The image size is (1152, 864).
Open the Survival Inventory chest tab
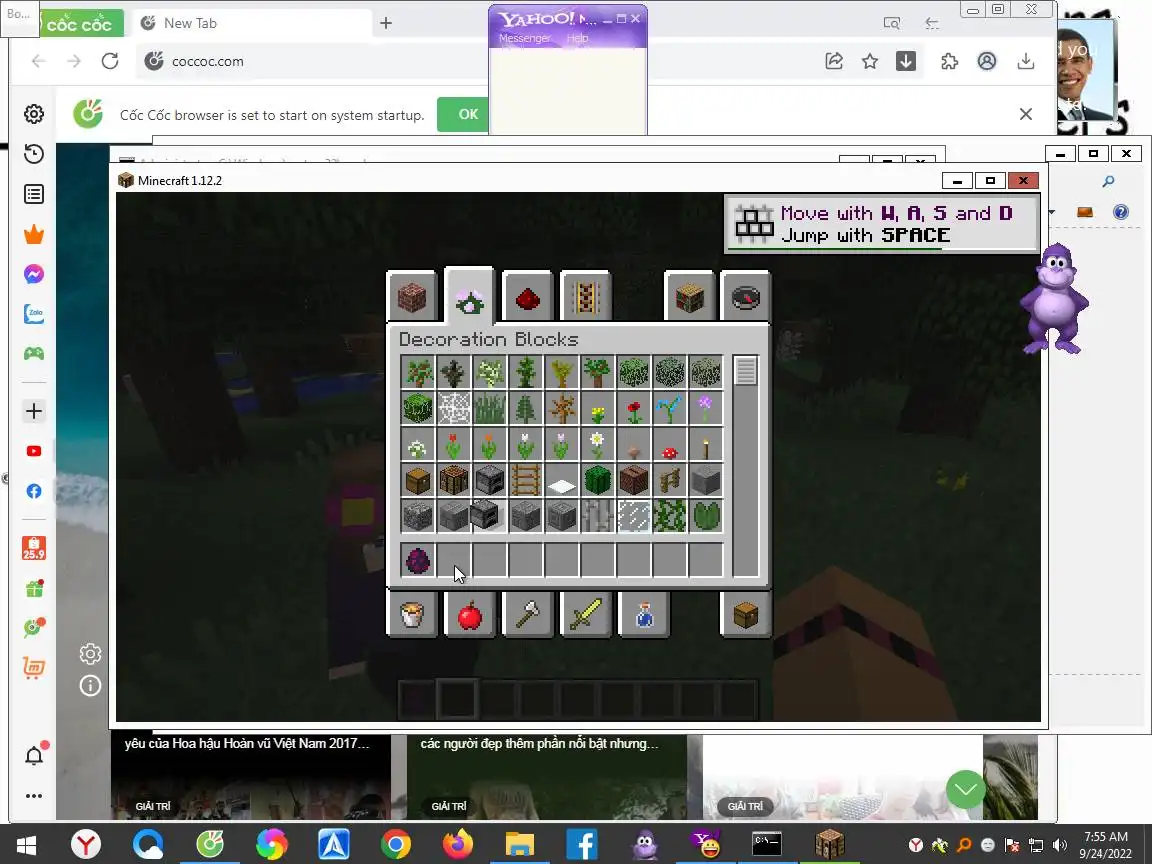tap(746, 614)
